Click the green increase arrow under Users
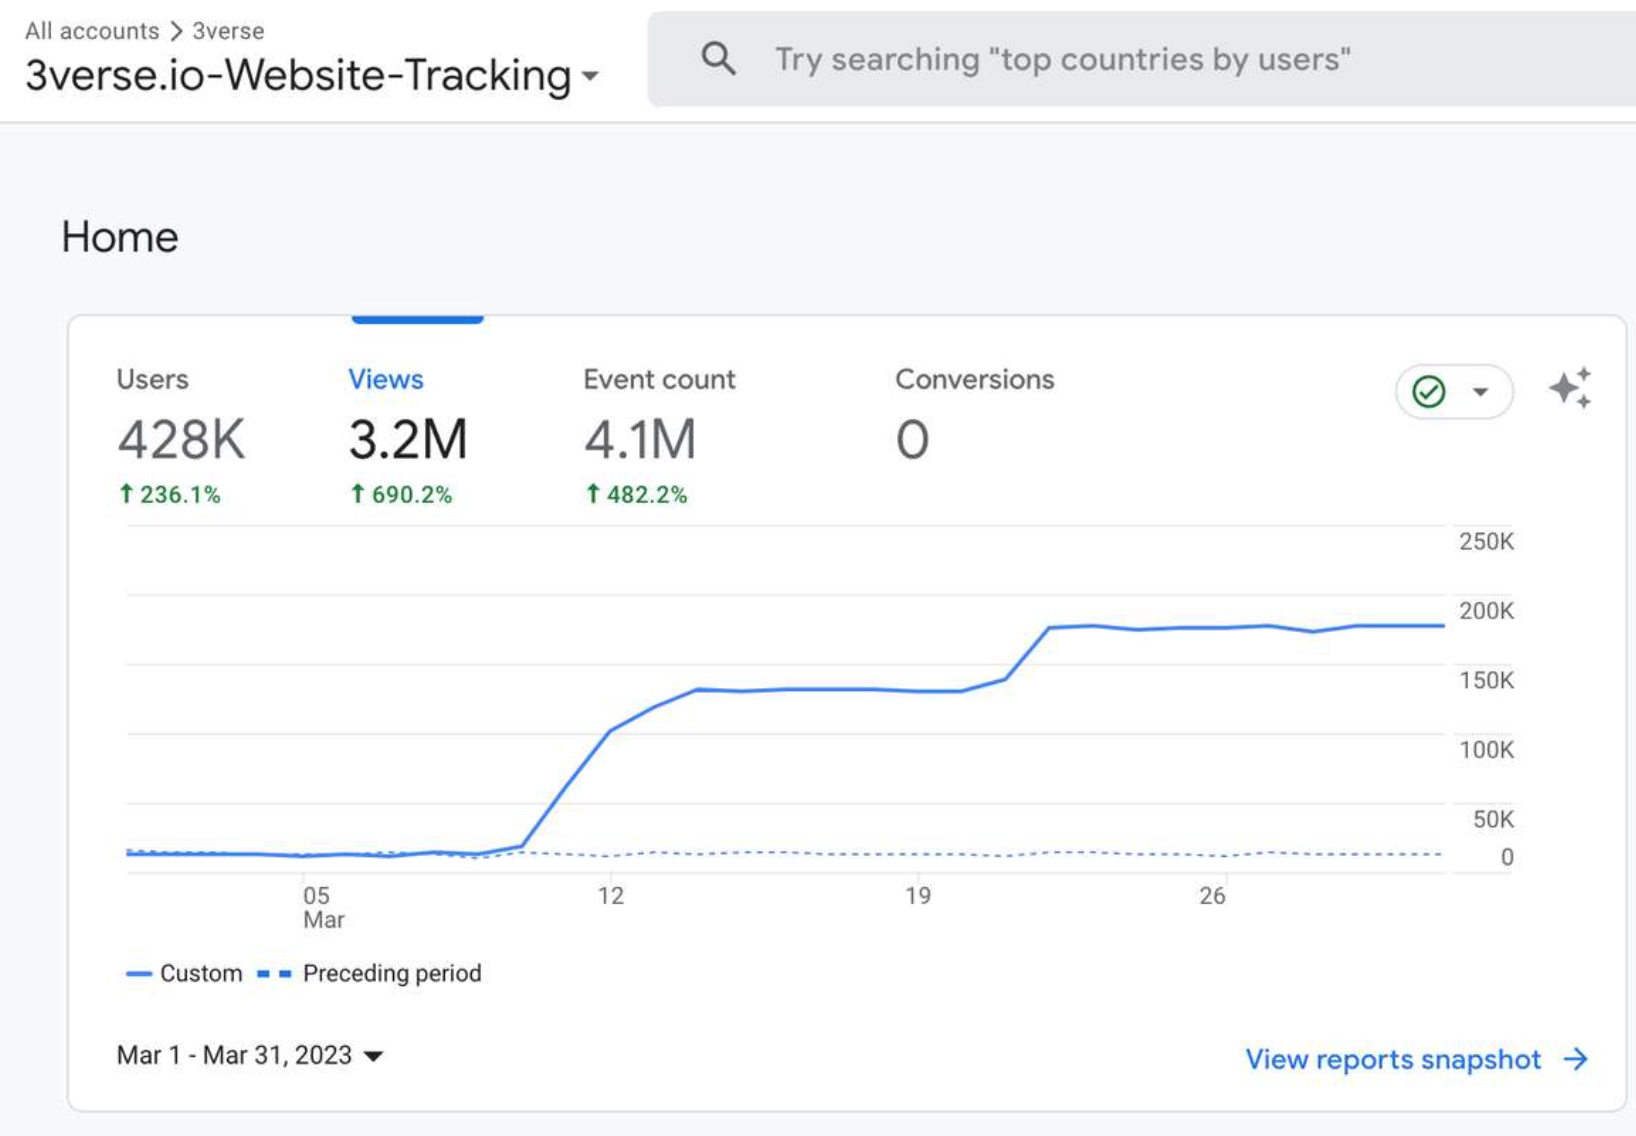 127,492
